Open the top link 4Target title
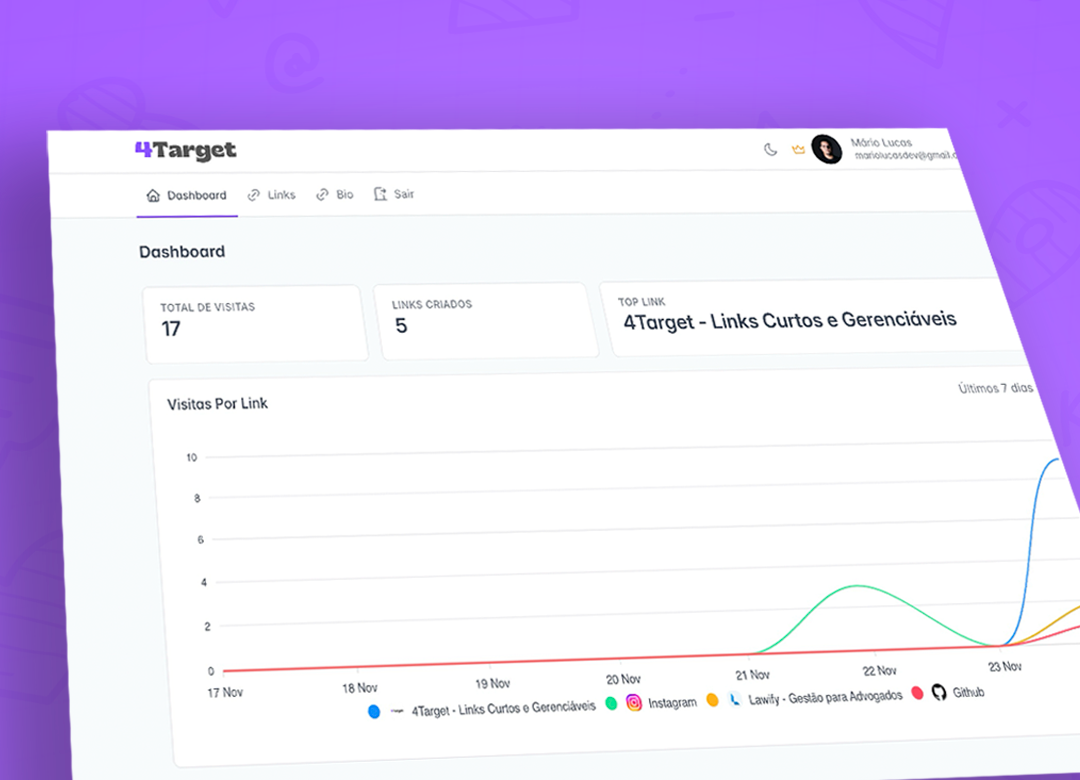Viewport: 1080px width, 780px height. pyautogui.click(x=789, y=320)
